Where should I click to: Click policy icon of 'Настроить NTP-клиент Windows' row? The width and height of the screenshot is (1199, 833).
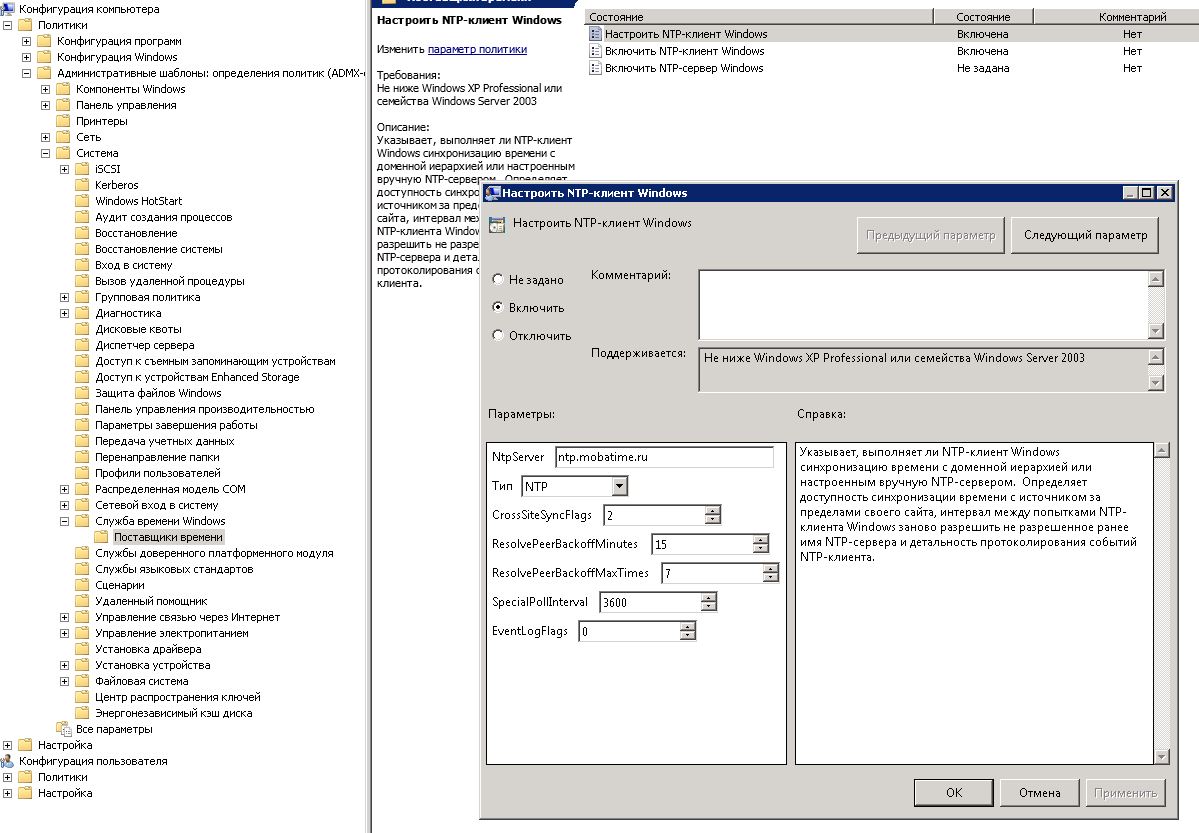[595, 34]
